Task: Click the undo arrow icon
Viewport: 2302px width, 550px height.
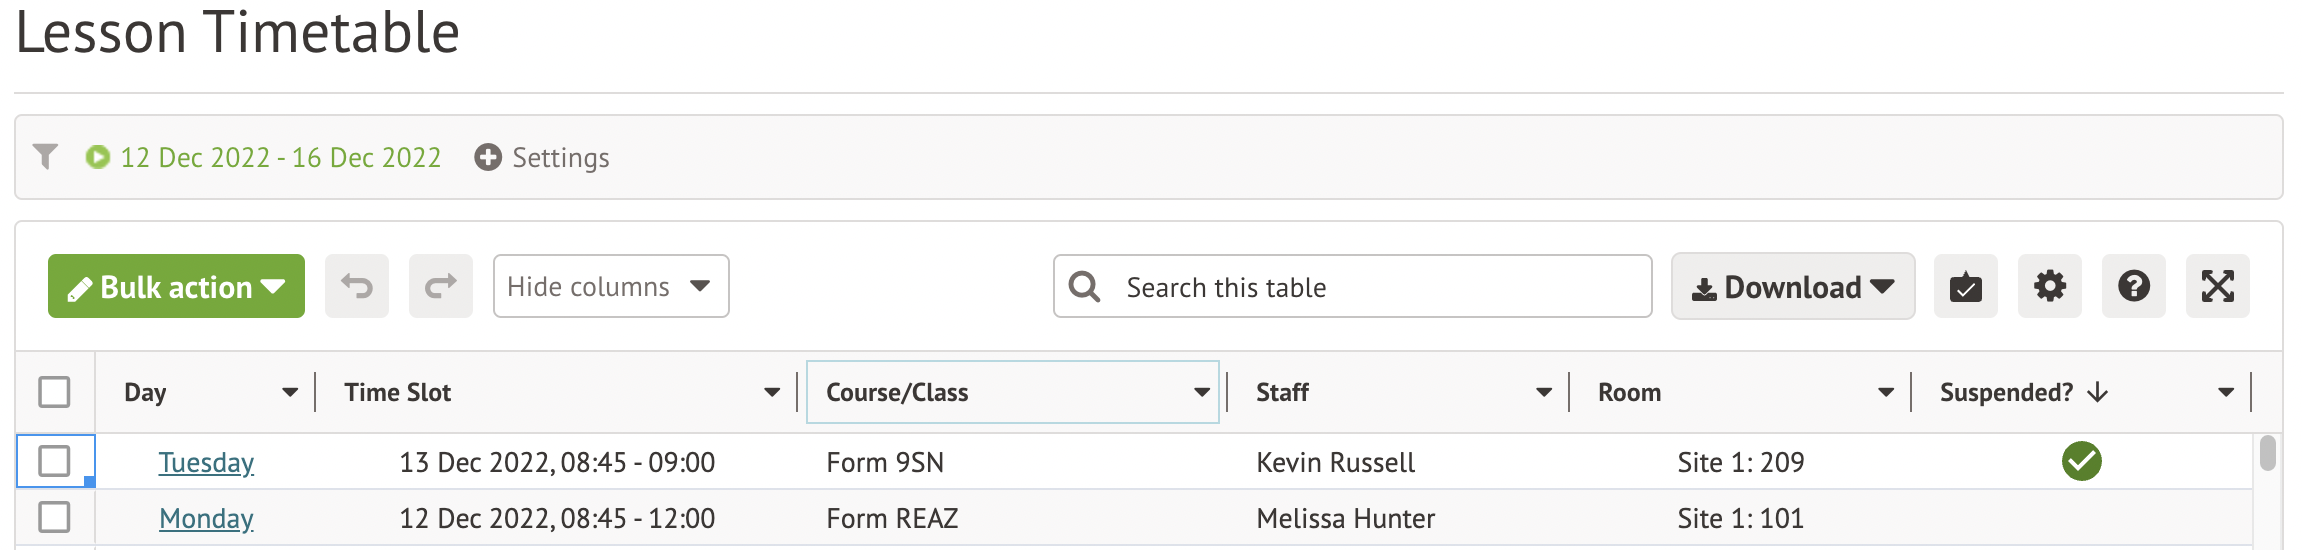Action: pyautogui.click(x=356, y=287)
